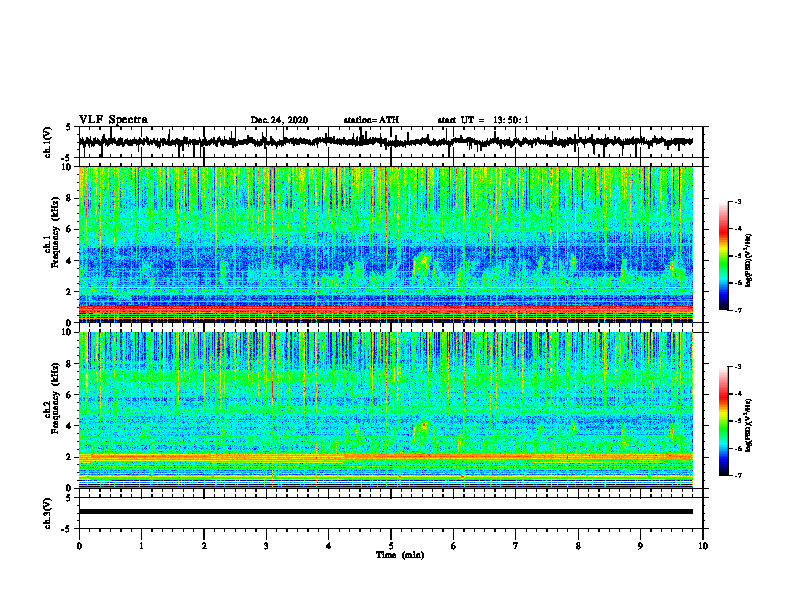Click the "2" kHz tick on ch.2 axis
792x612 pixels.
(x=70, y=457)
